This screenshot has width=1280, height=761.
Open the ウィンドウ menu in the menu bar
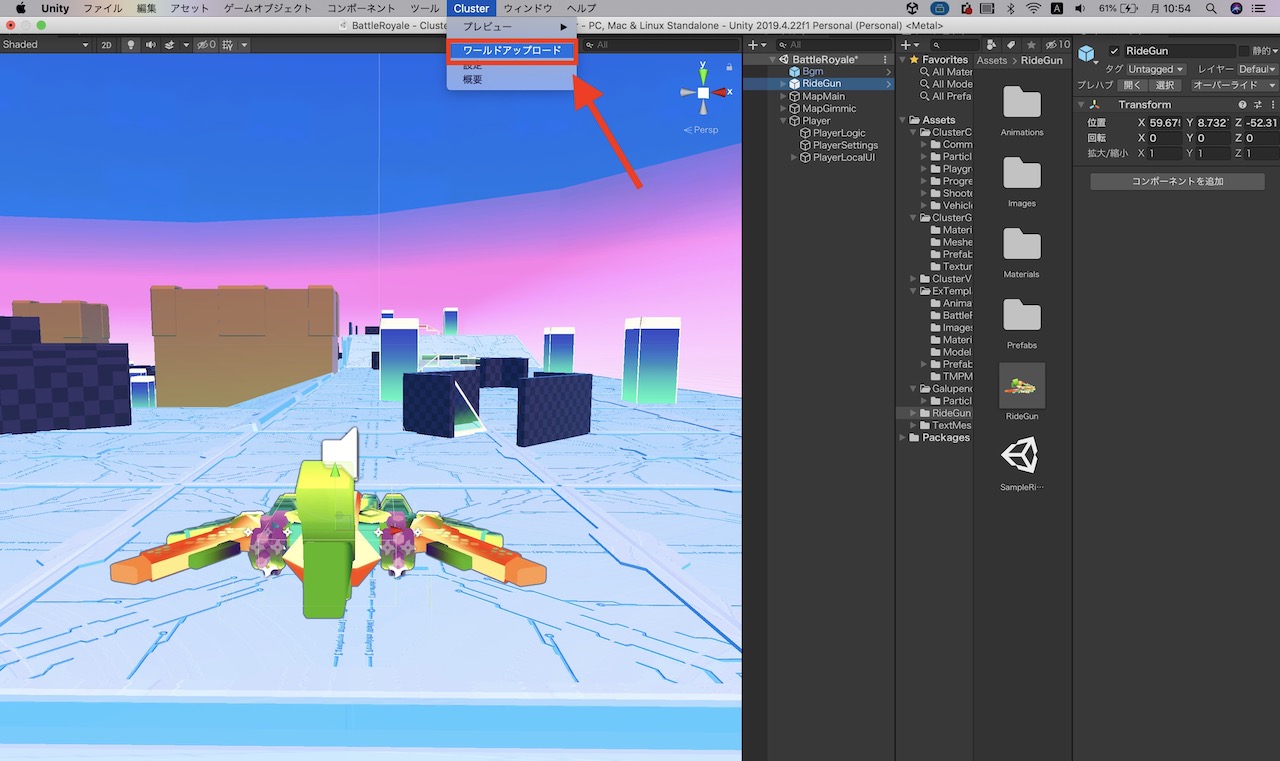pyautogui.click(x=529, y=8)
